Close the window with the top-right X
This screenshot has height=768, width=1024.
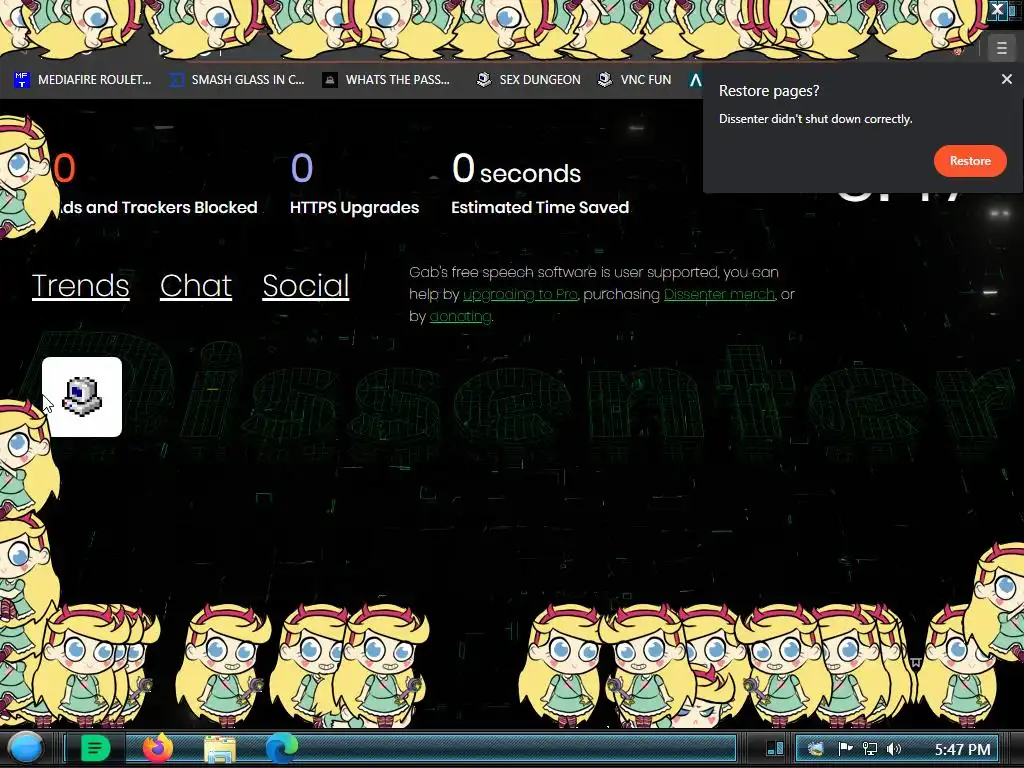point(997,9)
